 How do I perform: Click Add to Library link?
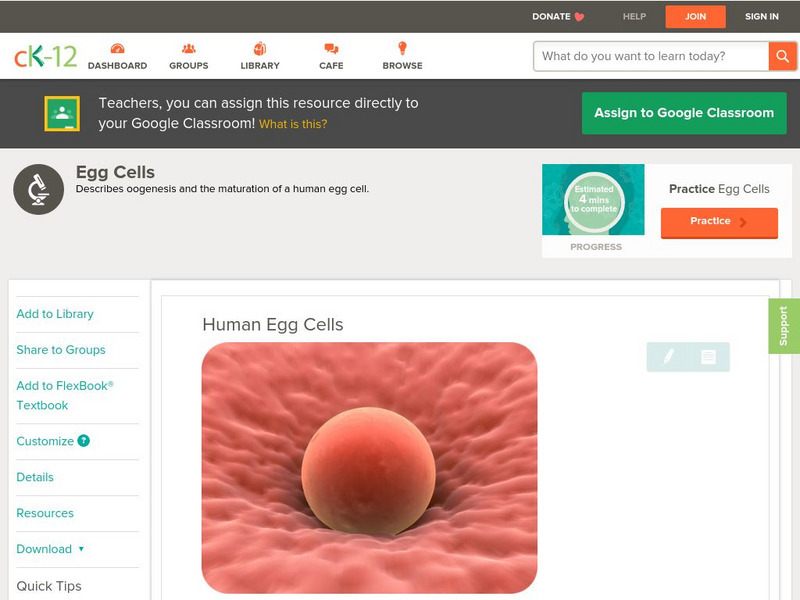(x=55, y=314)
